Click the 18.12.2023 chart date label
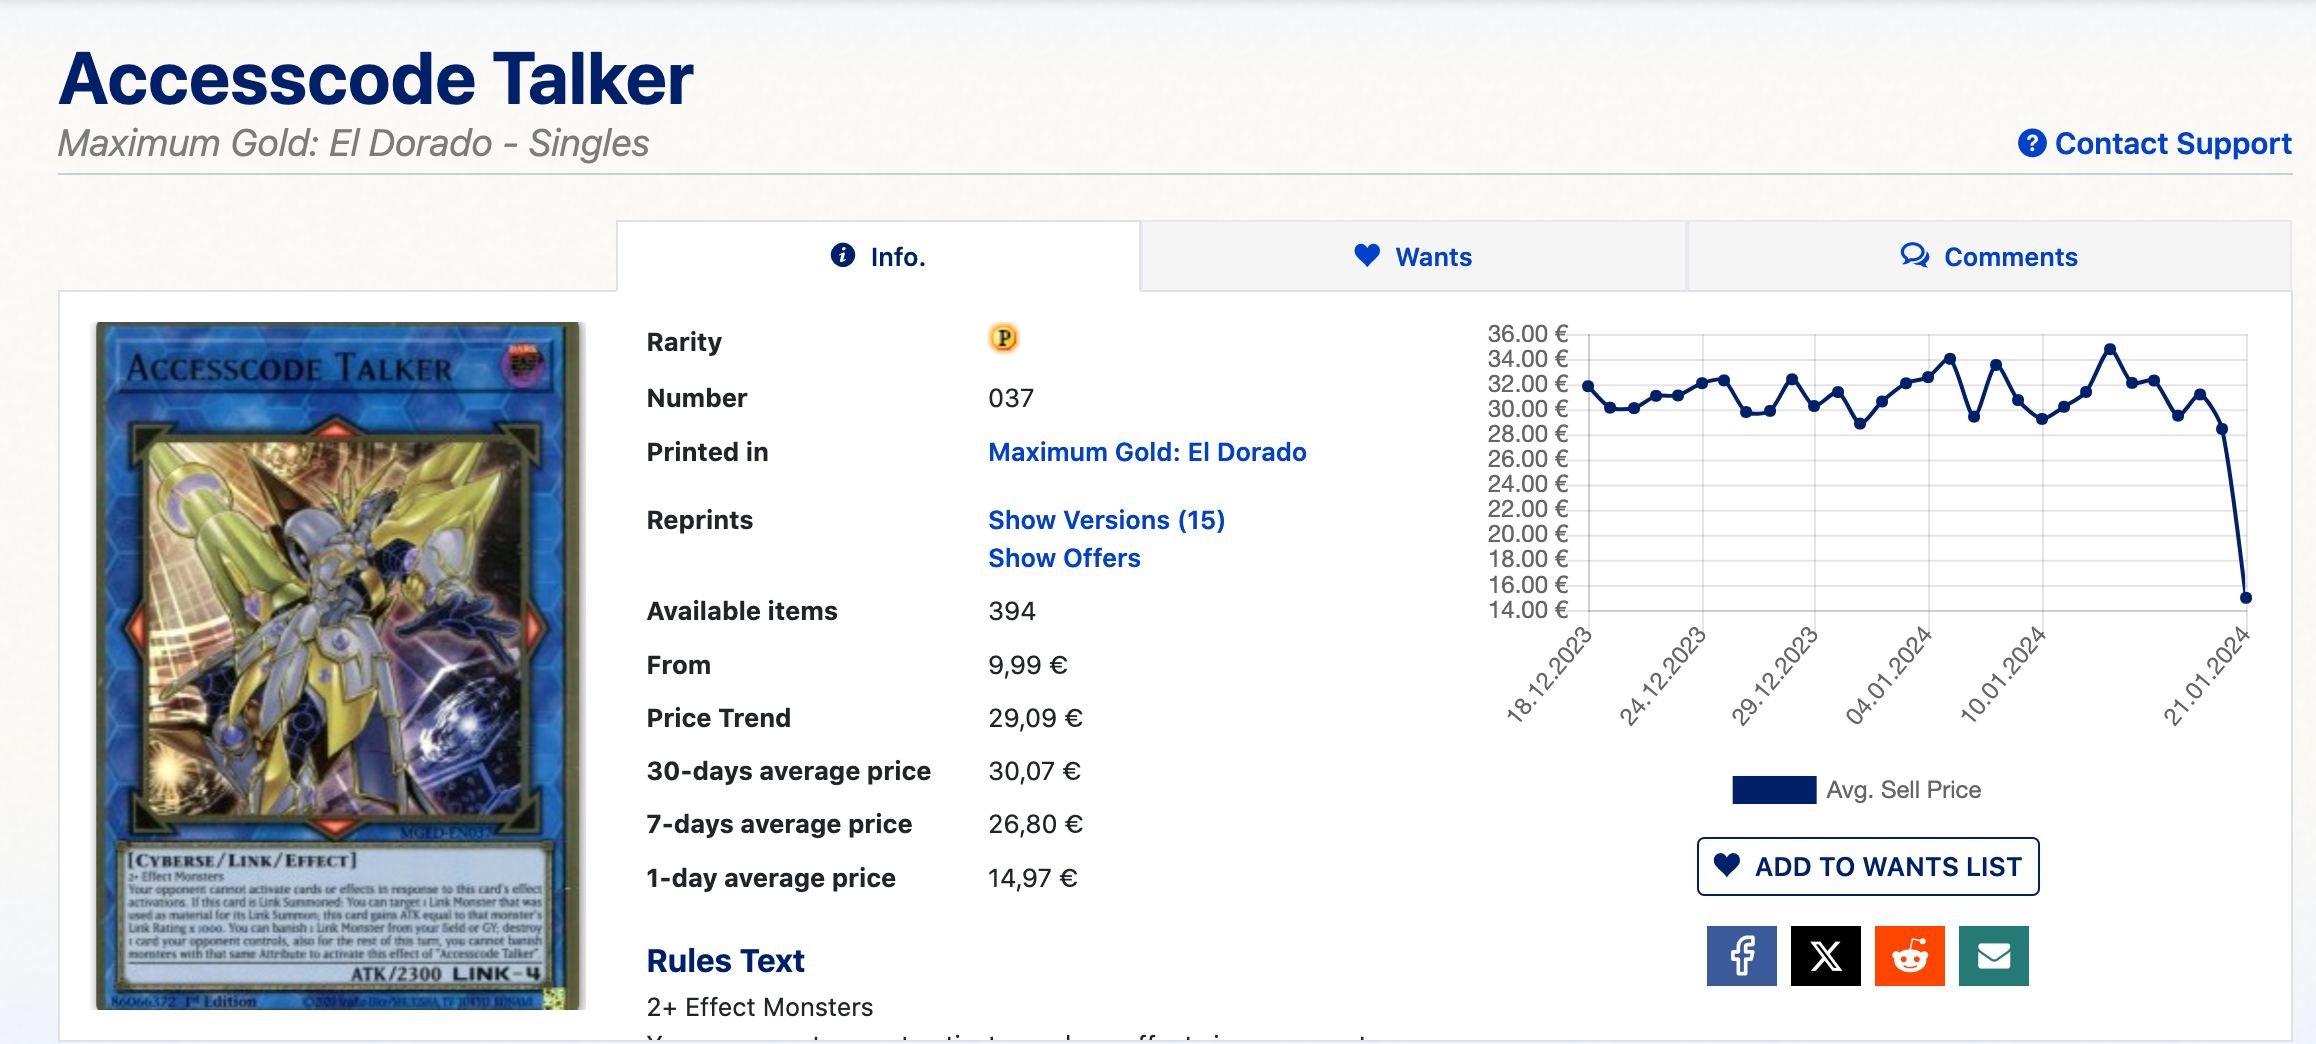Viewport: 2316px width, 1044px height. [x=1549, y=674]
